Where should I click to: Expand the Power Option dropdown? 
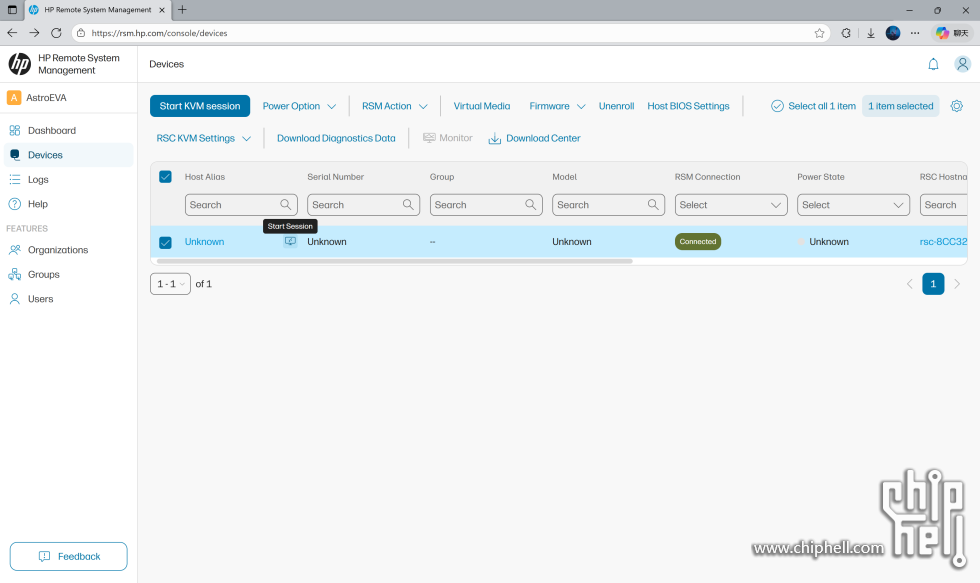point(298,106)
